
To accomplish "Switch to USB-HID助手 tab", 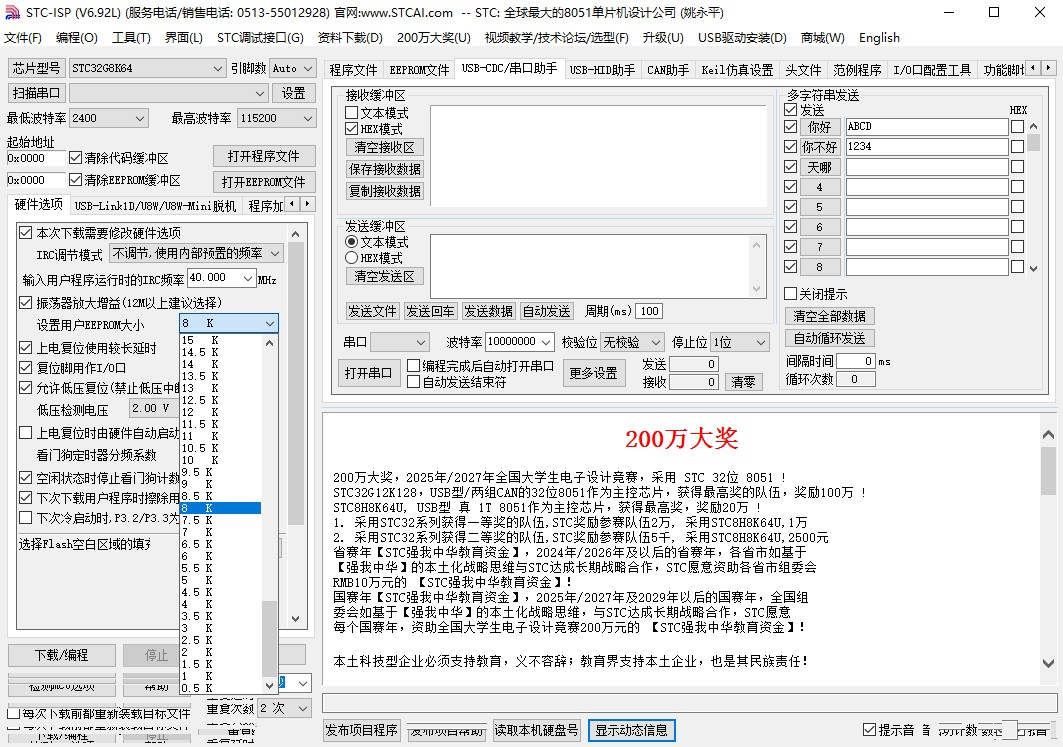I will click(x=602, y=70).
